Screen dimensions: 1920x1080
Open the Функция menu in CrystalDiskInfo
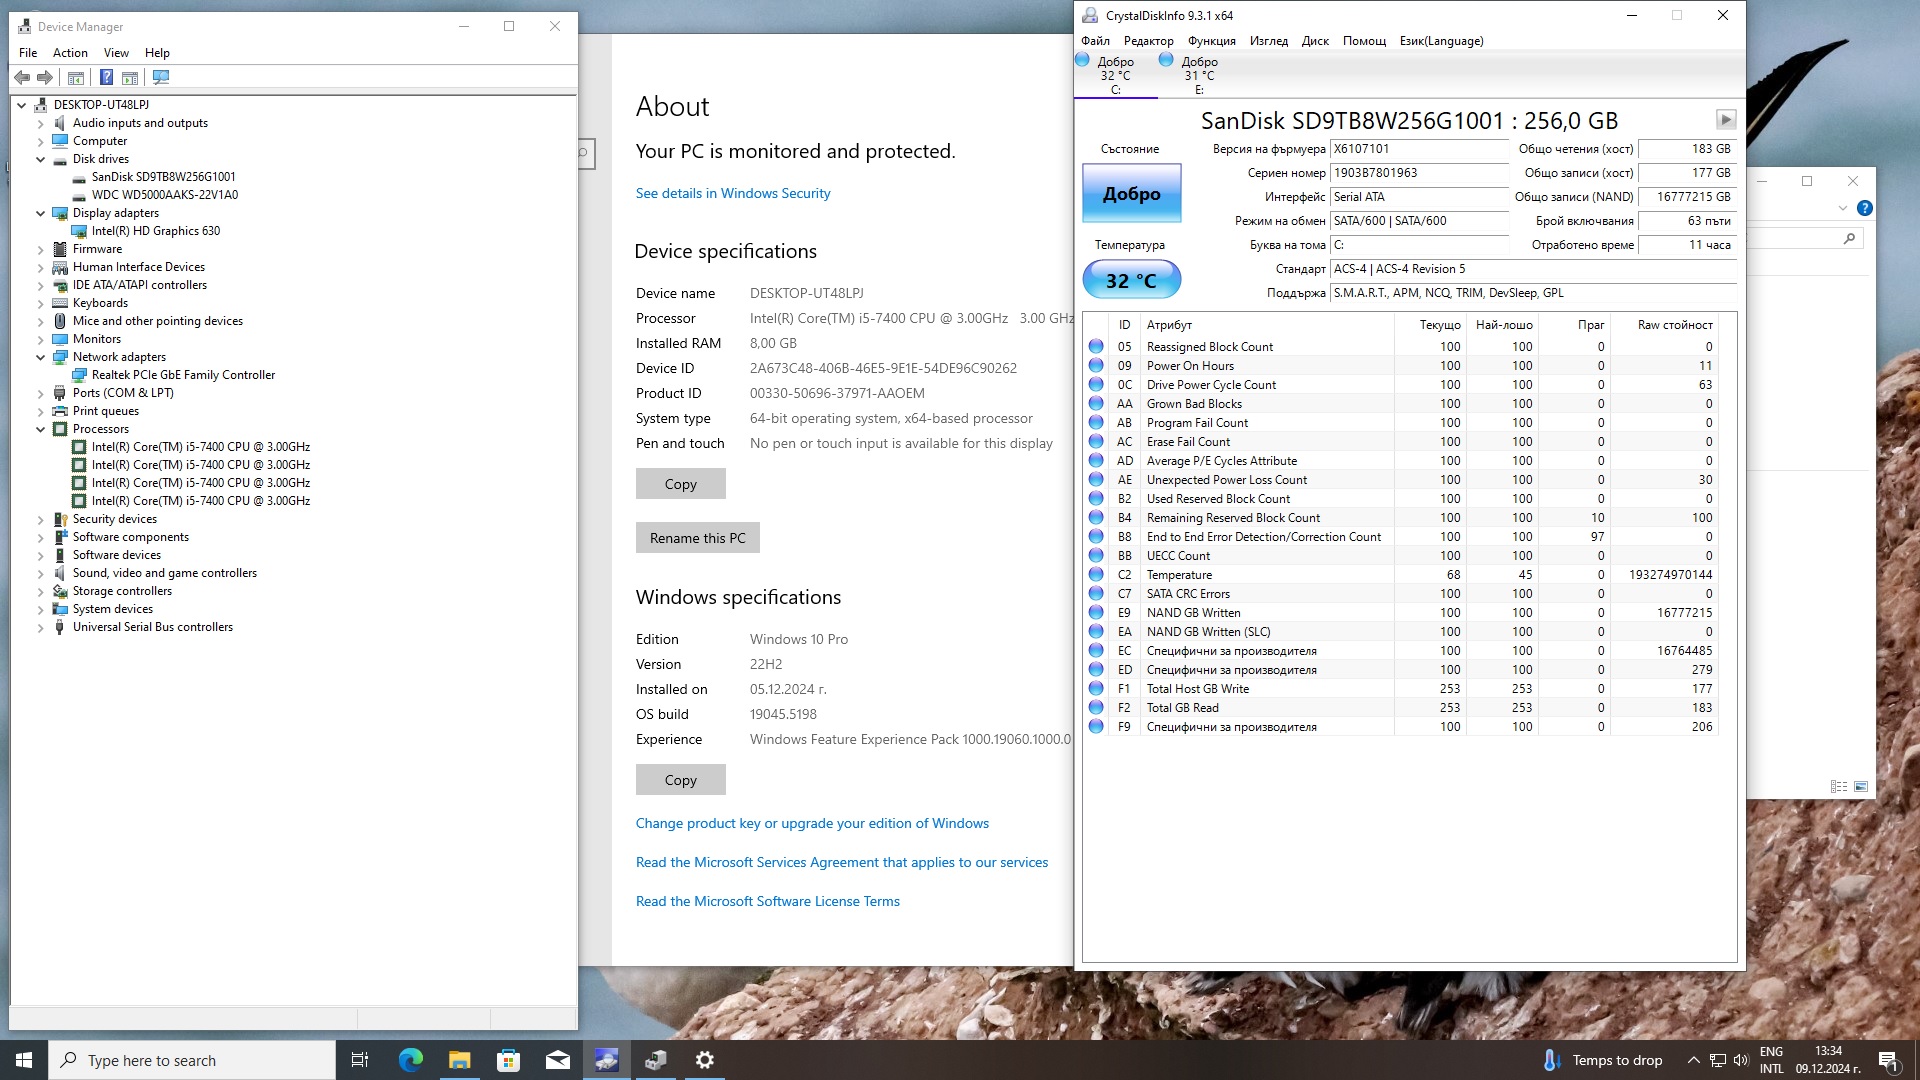coord(1211,41)
